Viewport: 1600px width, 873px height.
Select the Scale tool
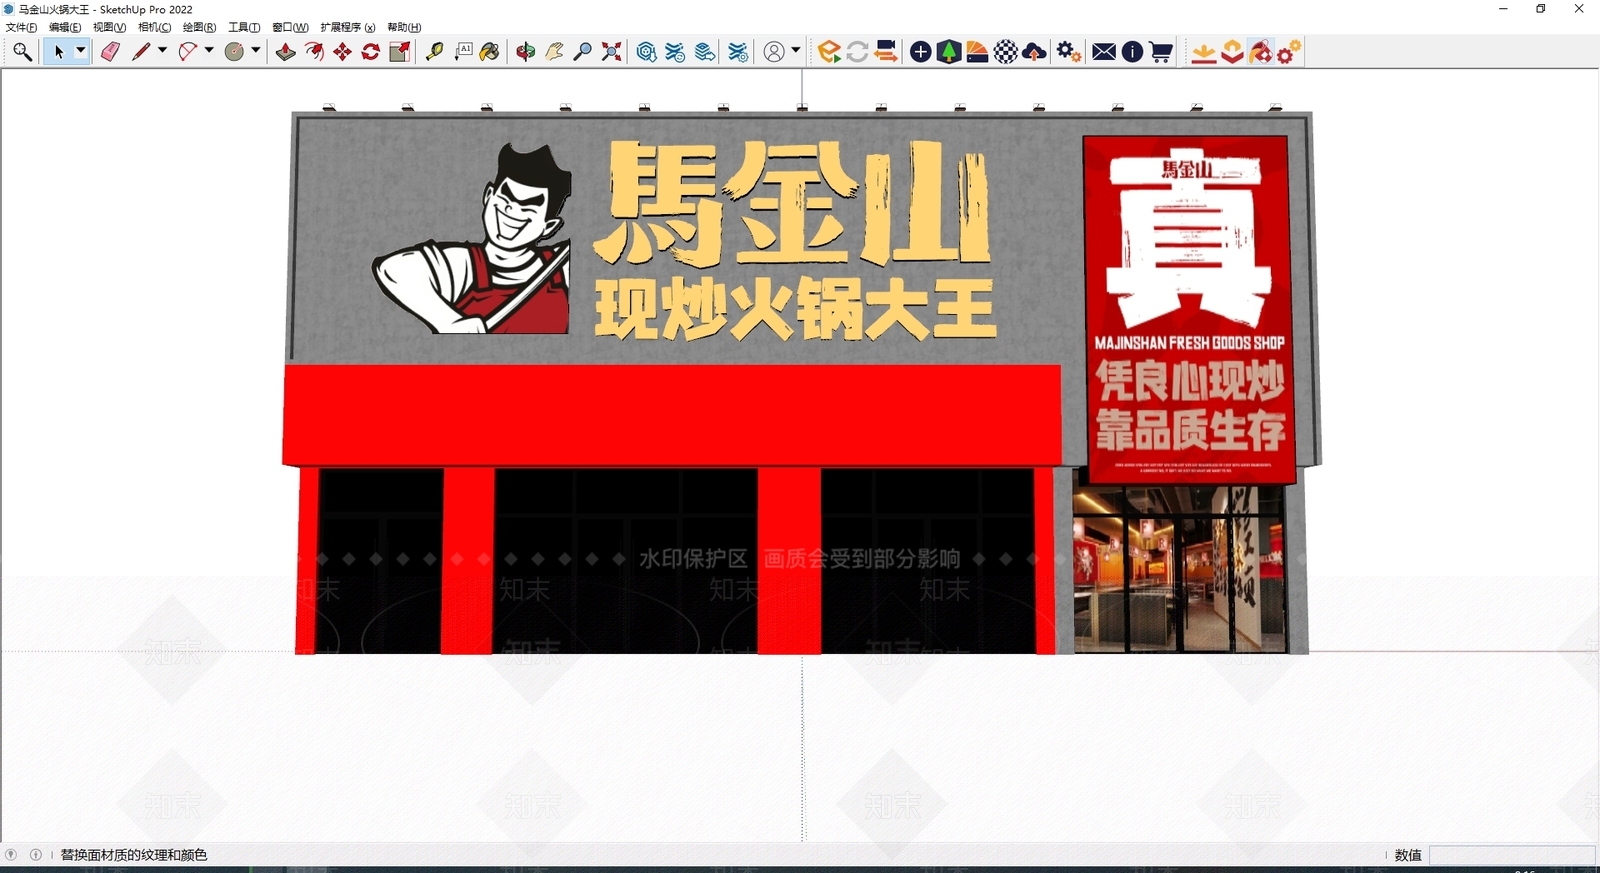(x=399, y=52)
